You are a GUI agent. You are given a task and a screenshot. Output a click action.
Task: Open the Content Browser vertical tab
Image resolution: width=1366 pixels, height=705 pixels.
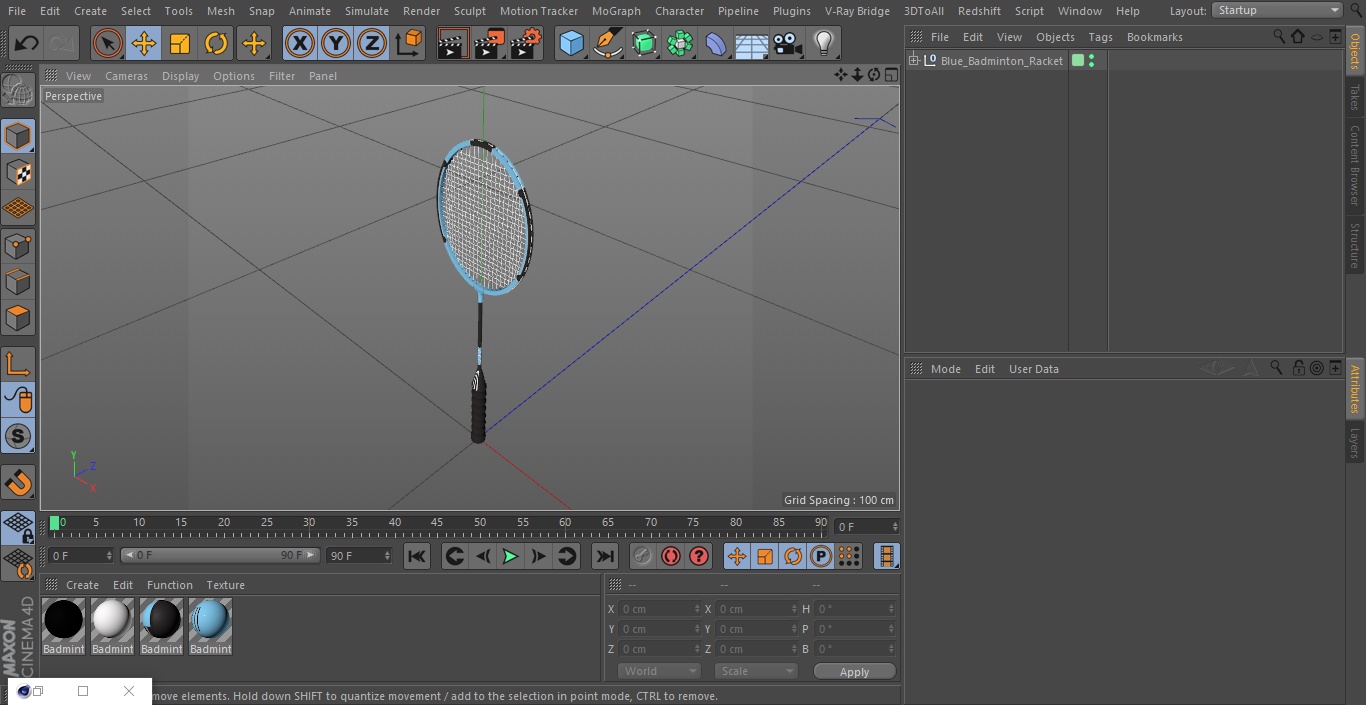point(1355,165)
